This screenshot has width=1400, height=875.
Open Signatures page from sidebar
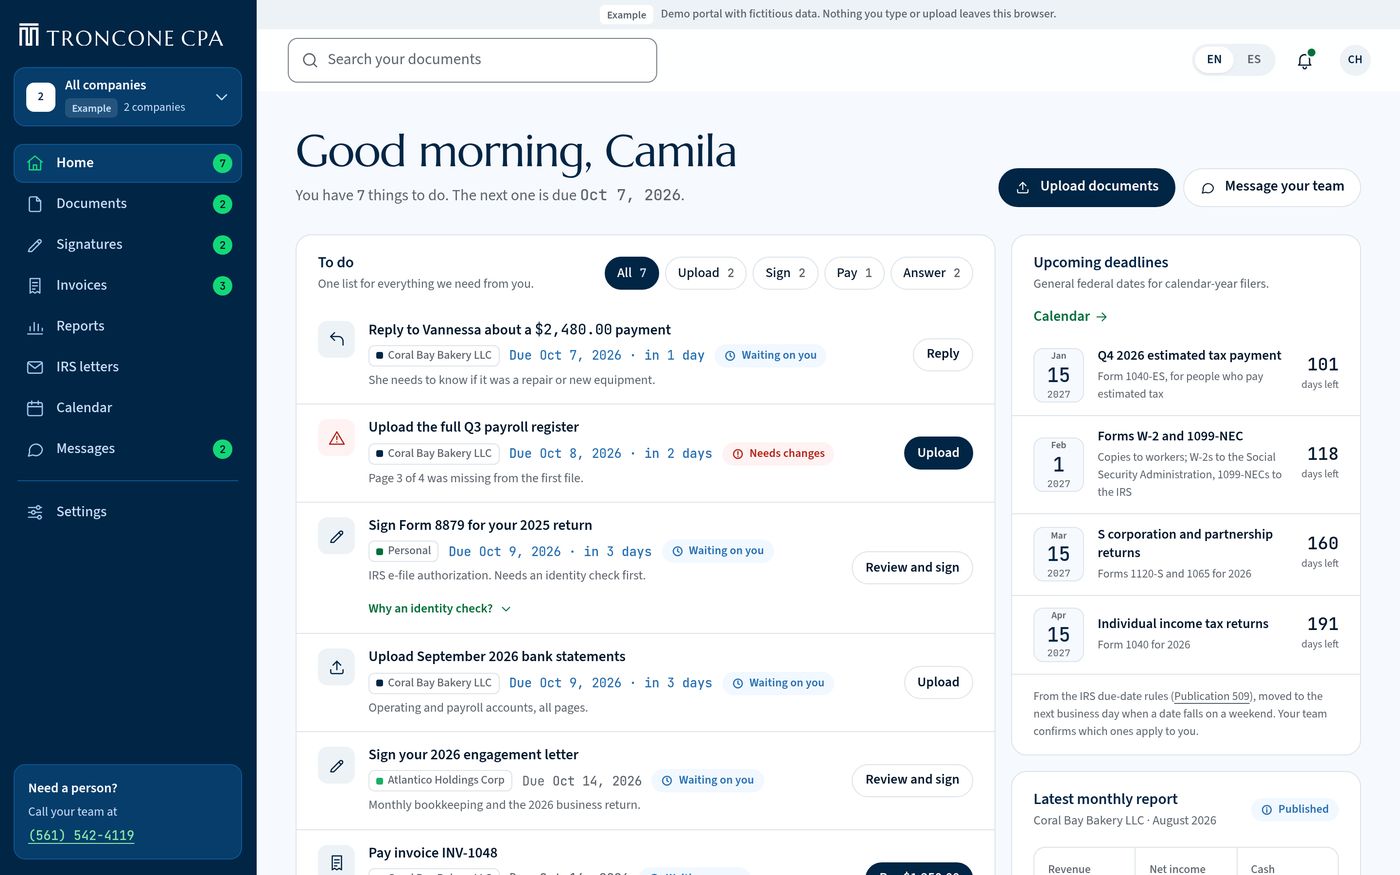[x=128, y=245]
